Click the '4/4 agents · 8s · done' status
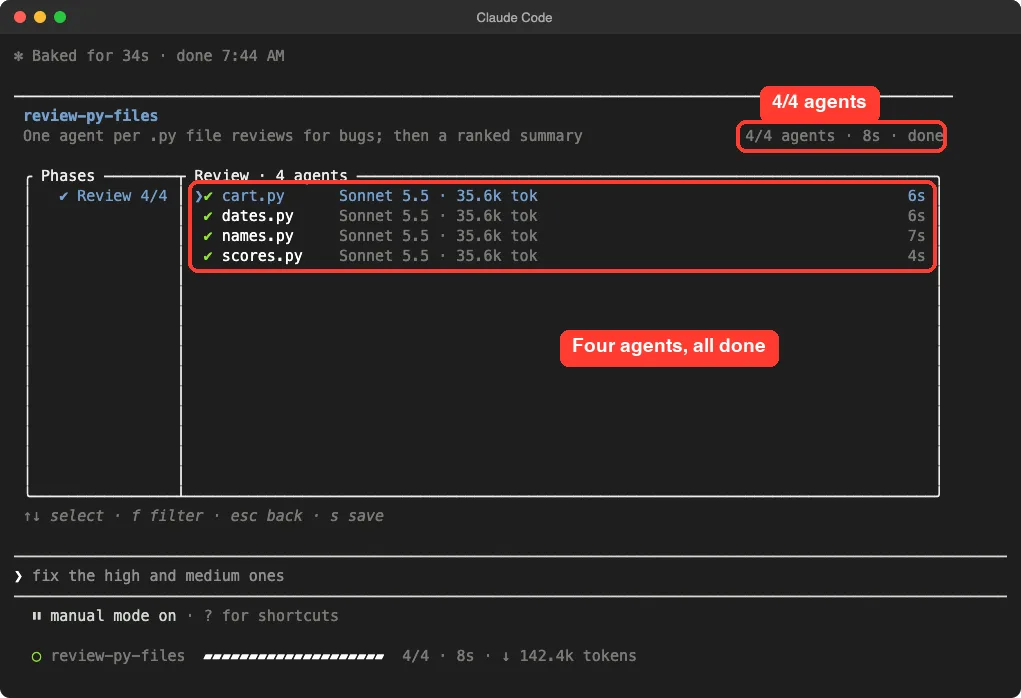1021x698 pixels. point(844,136)
